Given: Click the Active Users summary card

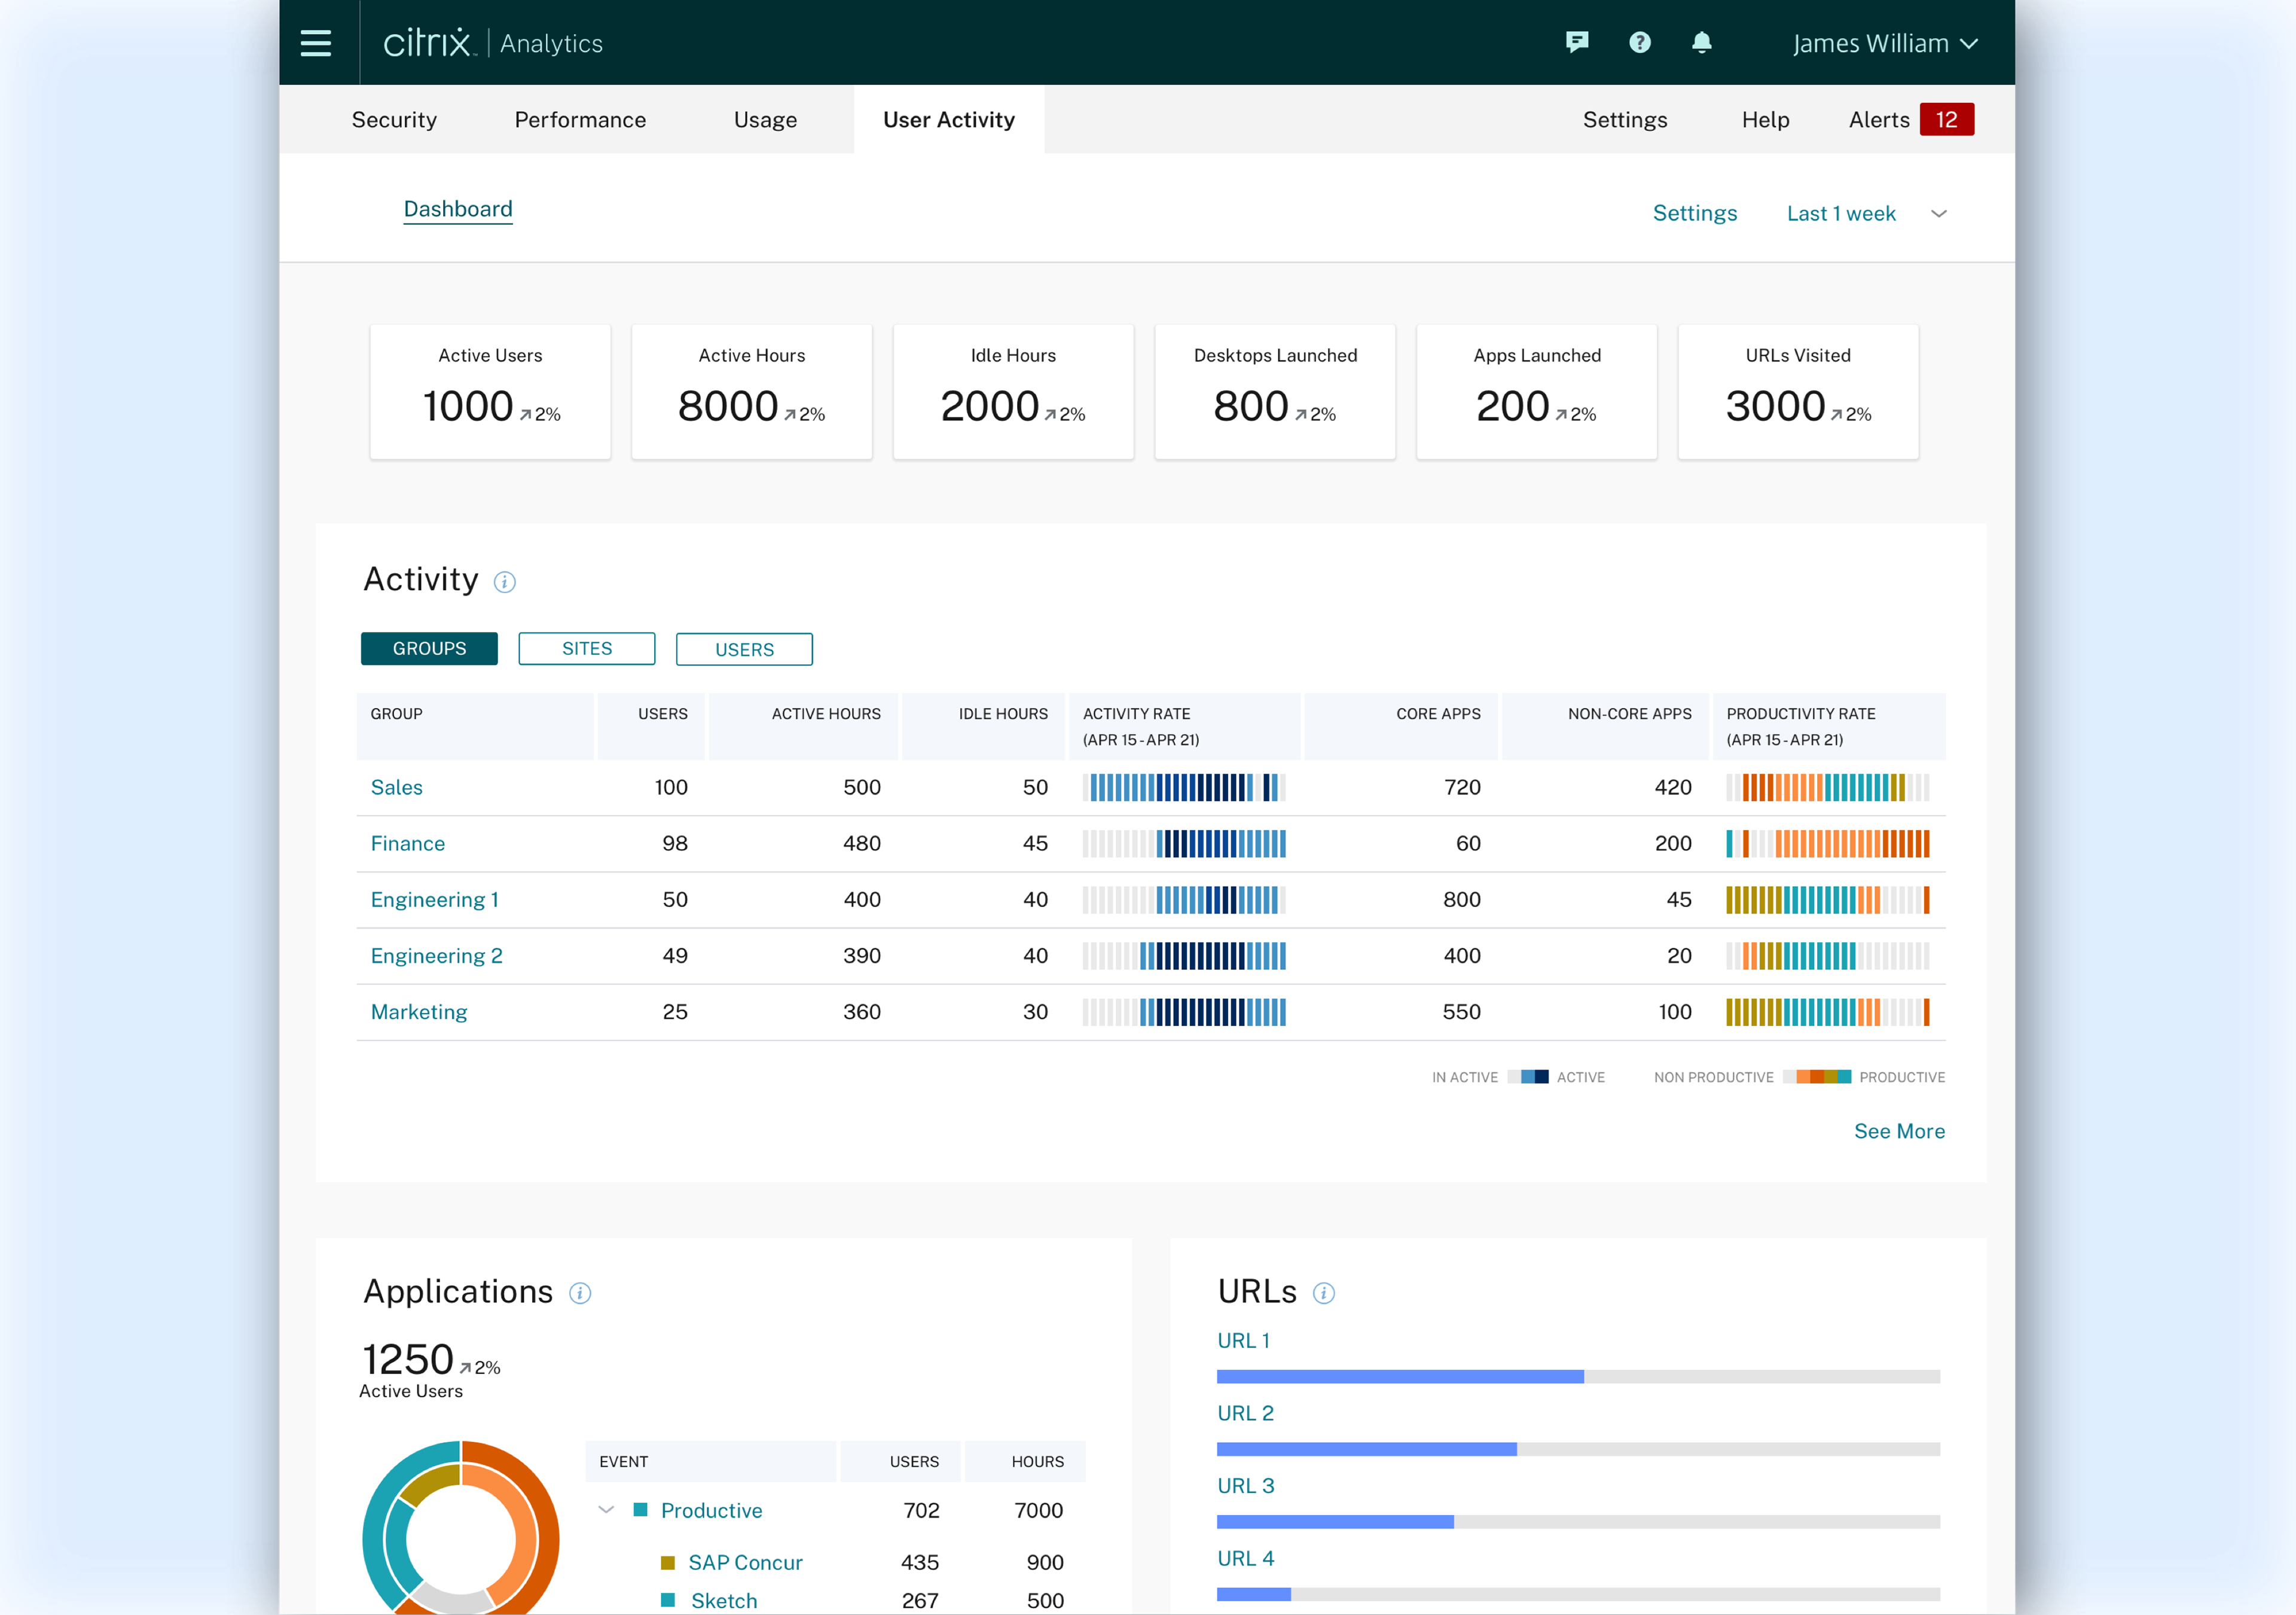Looking at the screenshot, I should 490,392.
